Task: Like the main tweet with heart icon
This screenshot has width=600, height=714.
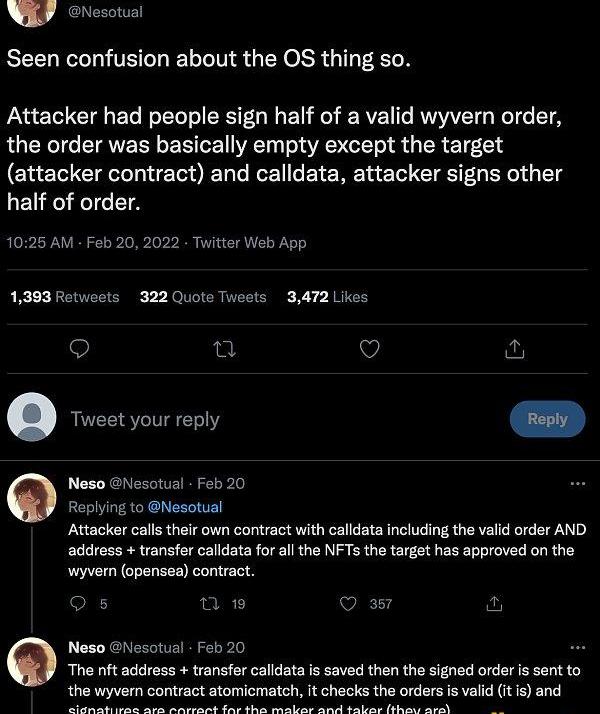Action: coord(369,348)
